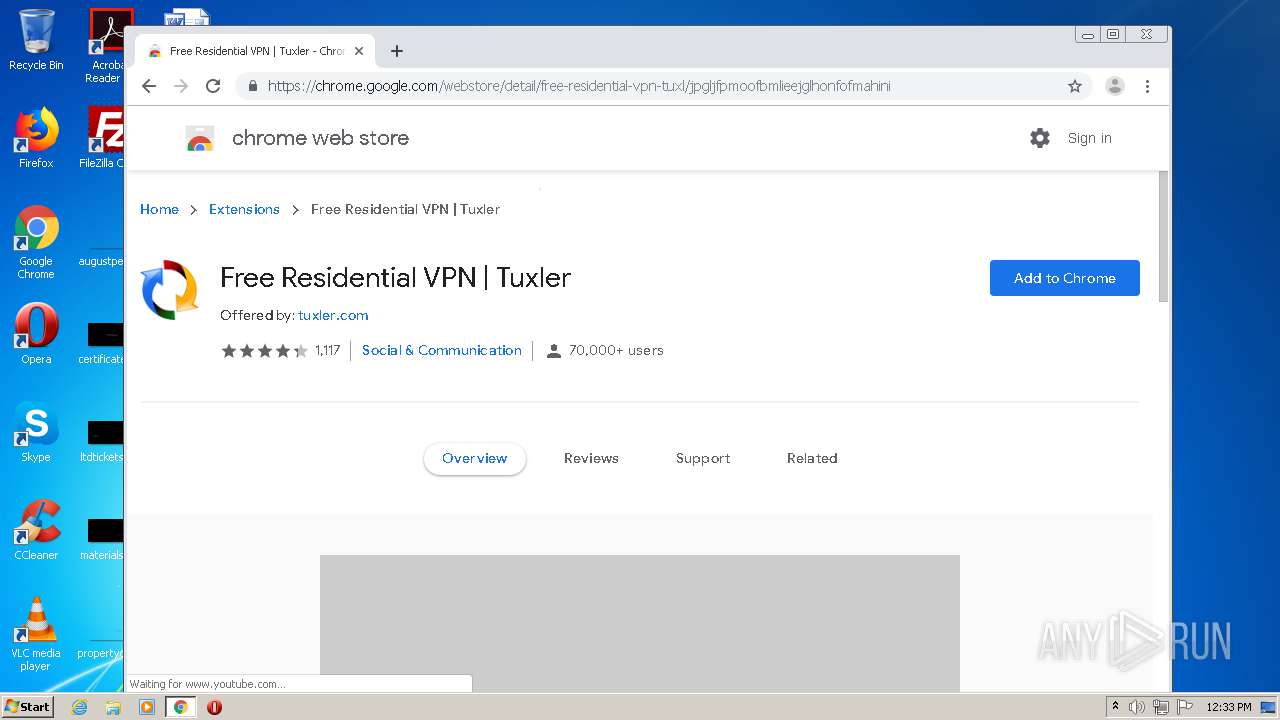The image size is (1280, 720).
Task: Click the page vertical scrollbar
Action: coord(1163,236)
